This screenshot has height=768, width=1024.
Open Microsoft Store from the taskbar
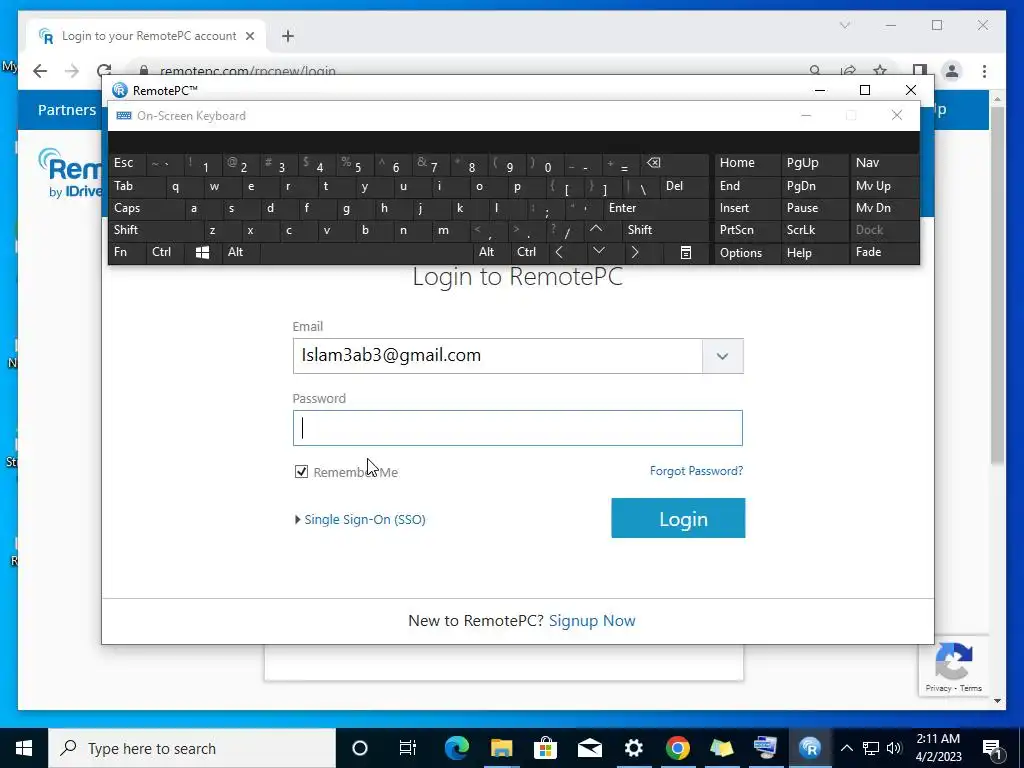(545, 748)
